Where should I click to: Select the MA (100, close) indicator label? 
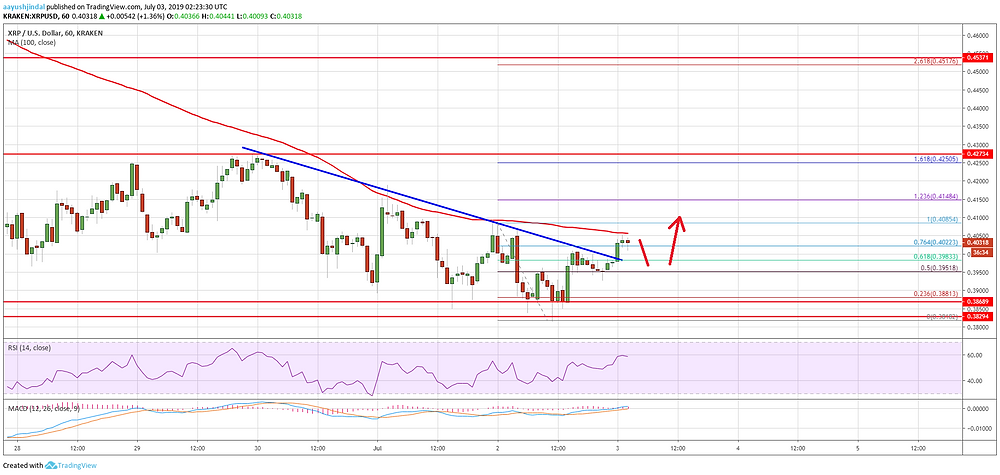(31, 42)
